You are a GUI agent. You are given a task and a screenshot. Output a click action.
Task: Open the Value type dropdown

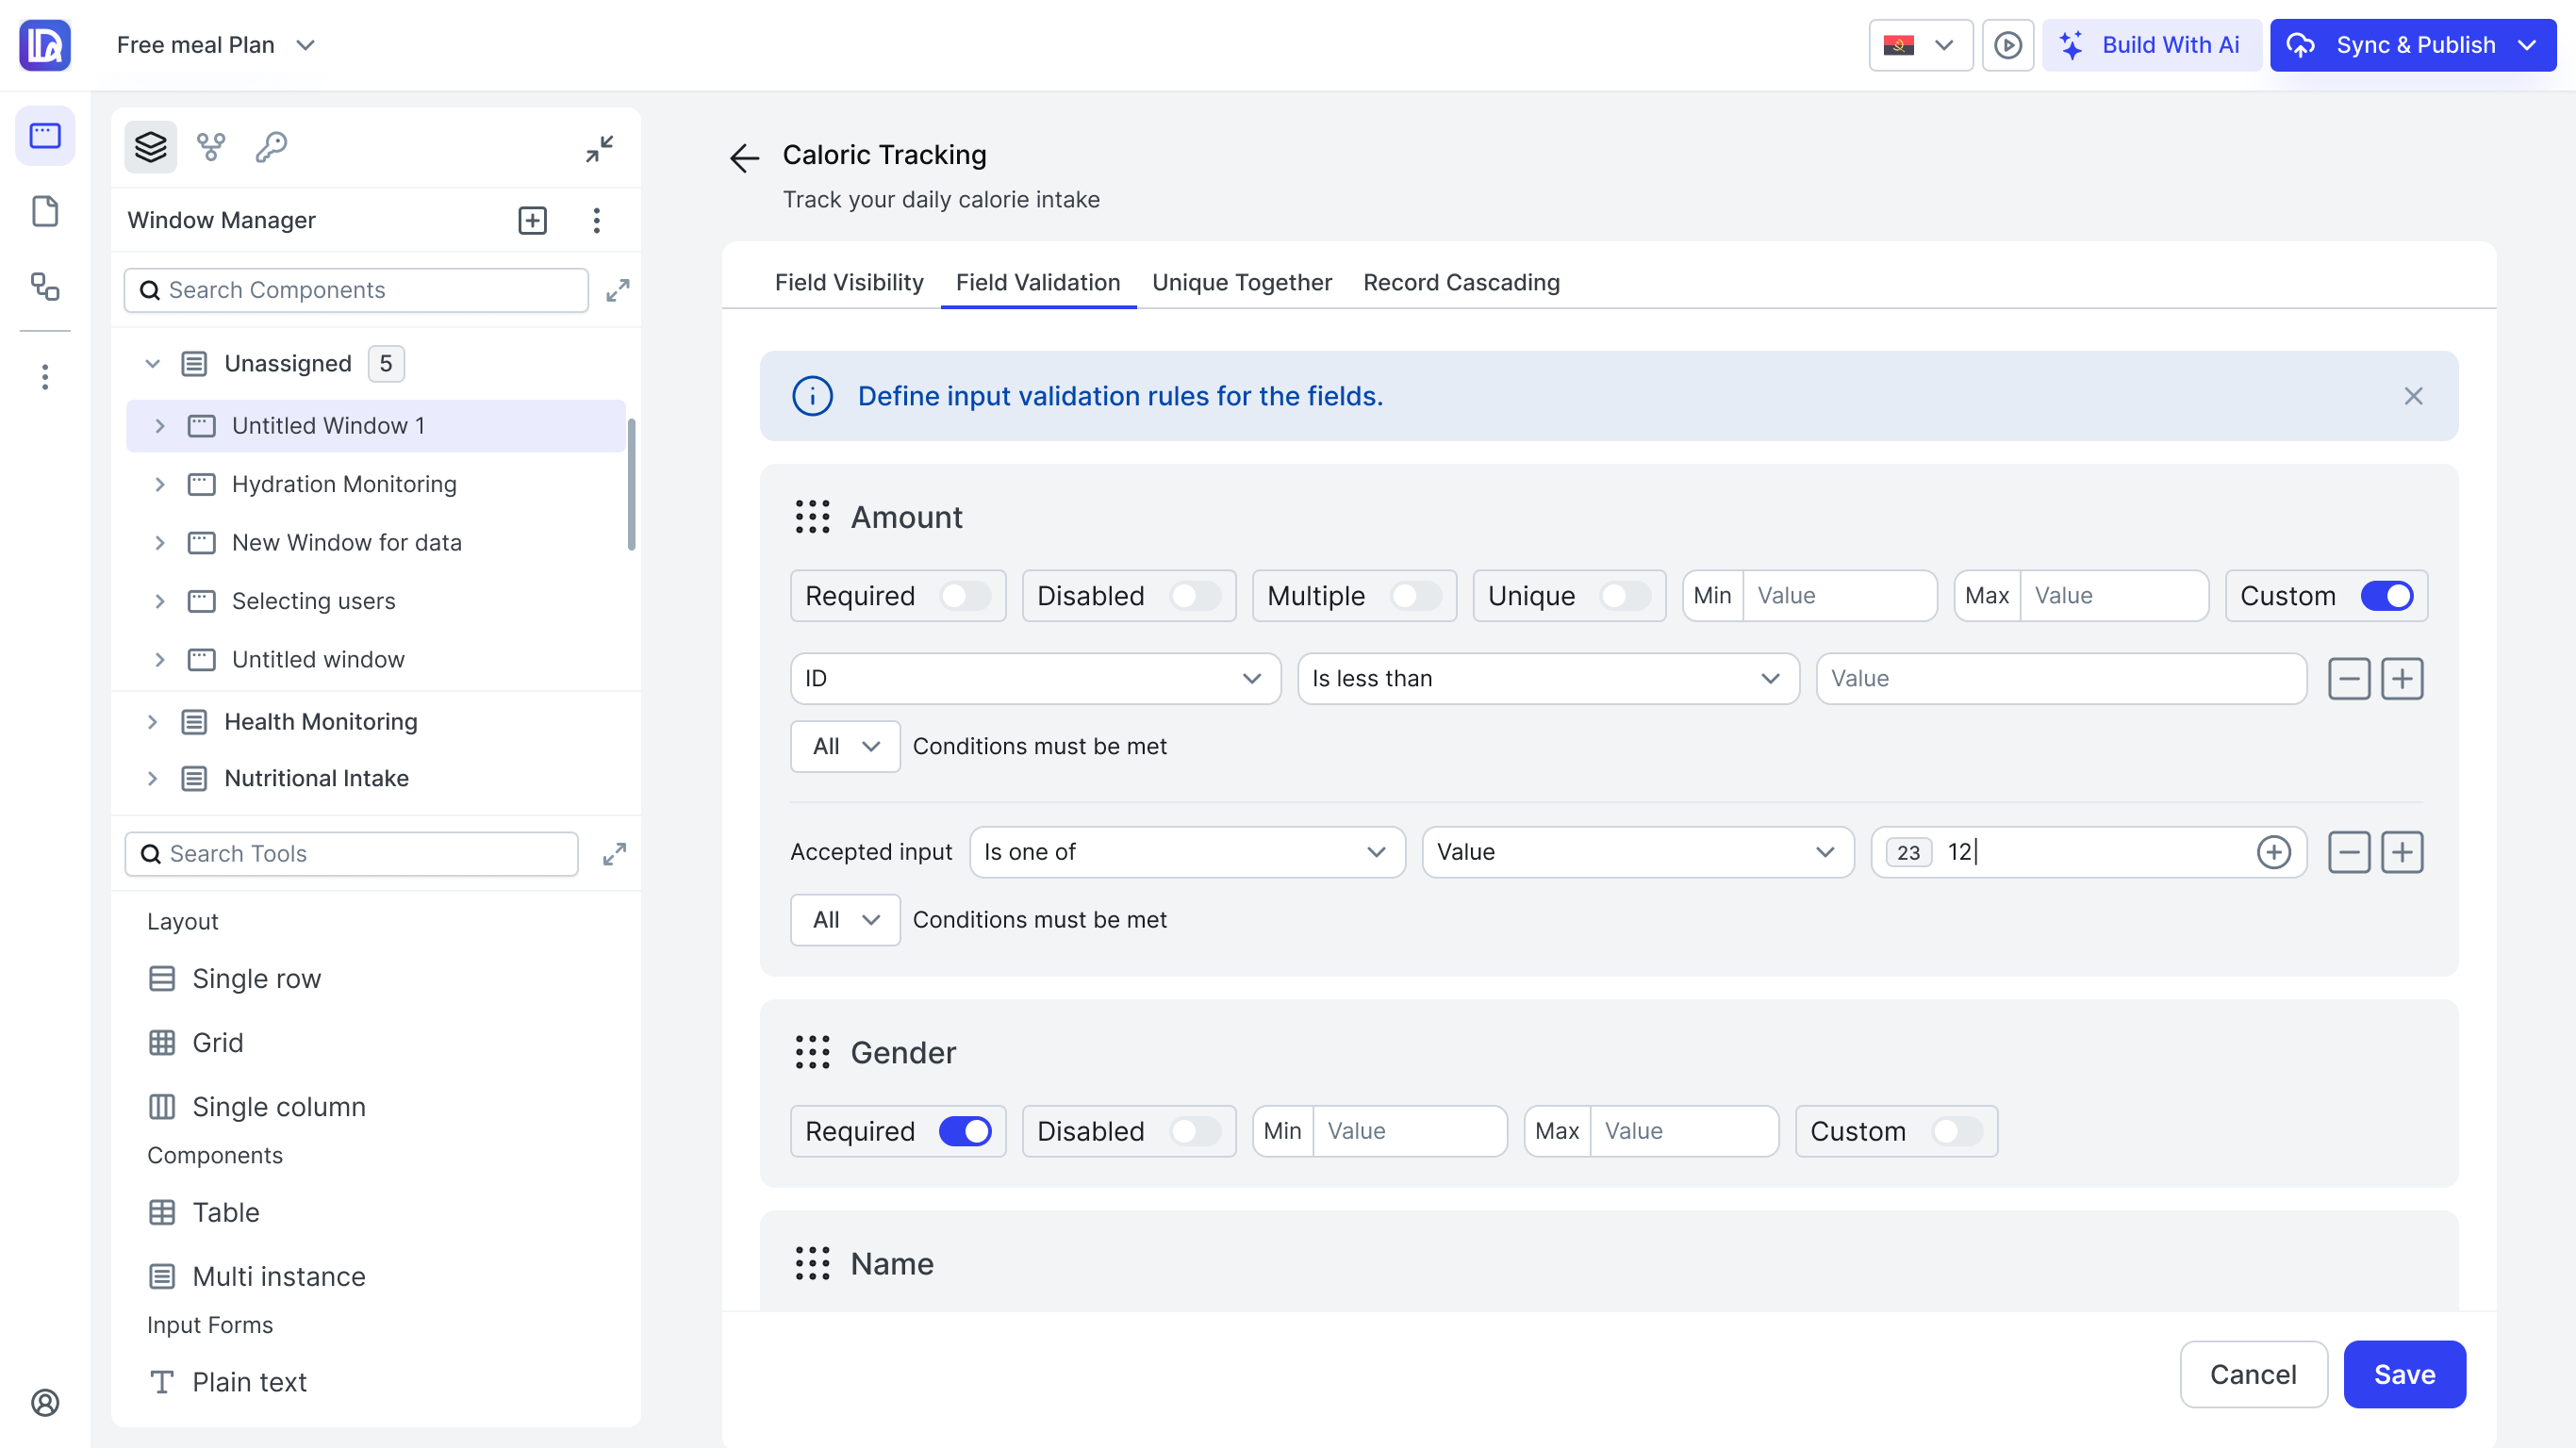1638,852
